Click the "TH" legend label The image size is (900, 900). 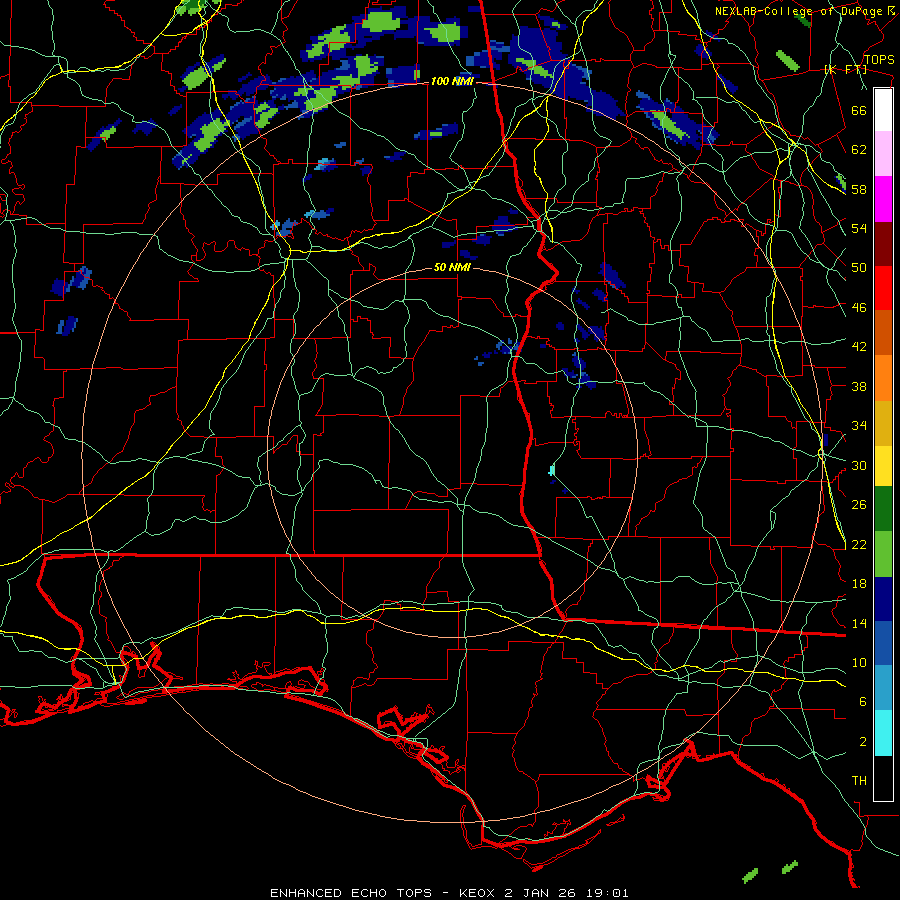click(x=859, y=781)
